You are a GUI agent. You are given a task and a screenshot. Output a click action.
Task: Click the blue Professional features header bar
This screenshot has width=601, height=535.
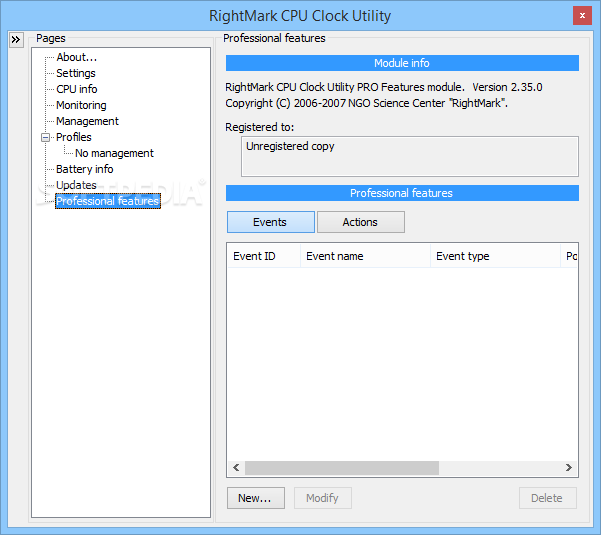point(402,193)
